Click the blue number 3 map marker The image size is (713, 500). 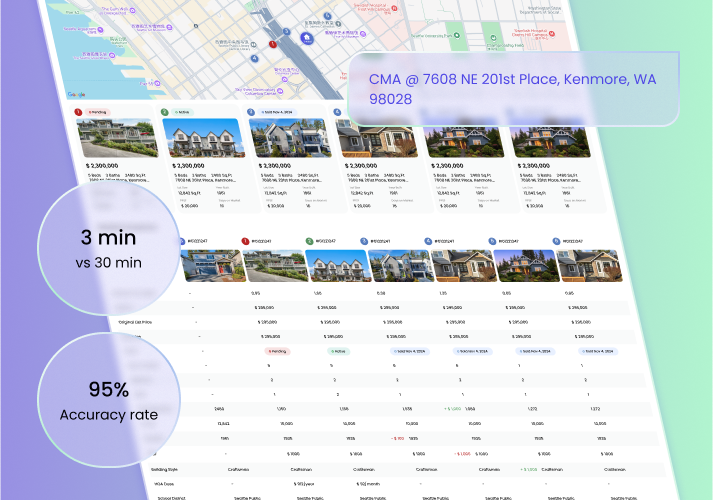286,31
